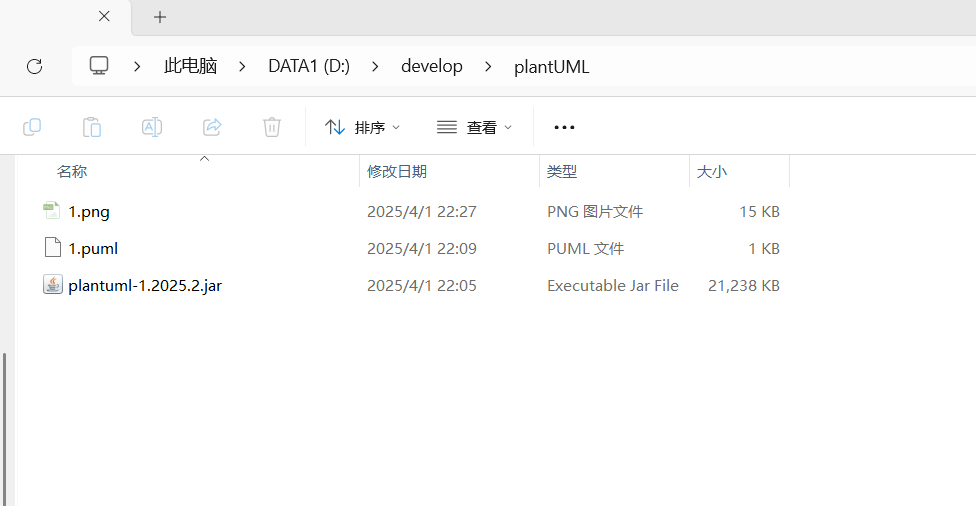This screenshot has width=976, height=506.
Task: Select plantuml-1.2025.2.jar file
Action: [145, 285]
